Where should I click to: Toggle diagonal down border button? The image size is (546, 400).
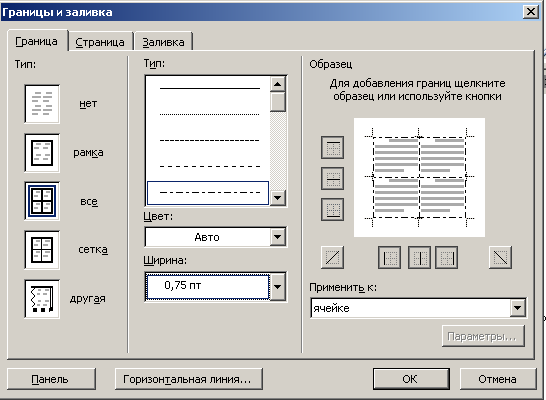pos(500,258)
